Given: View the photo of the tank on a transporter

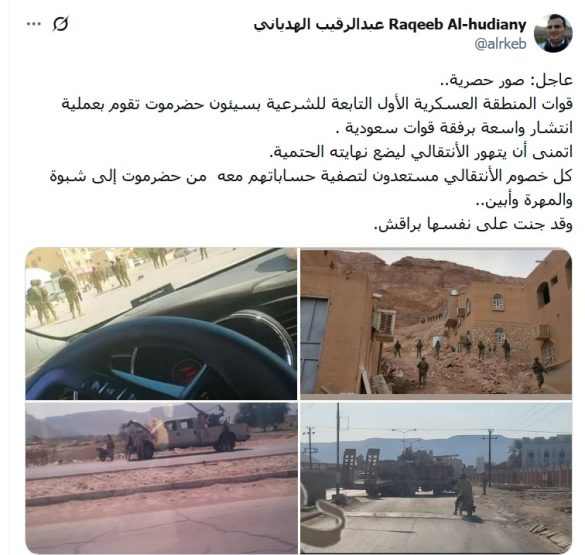Looking at the screenshot, I should [x=436, y=478].
